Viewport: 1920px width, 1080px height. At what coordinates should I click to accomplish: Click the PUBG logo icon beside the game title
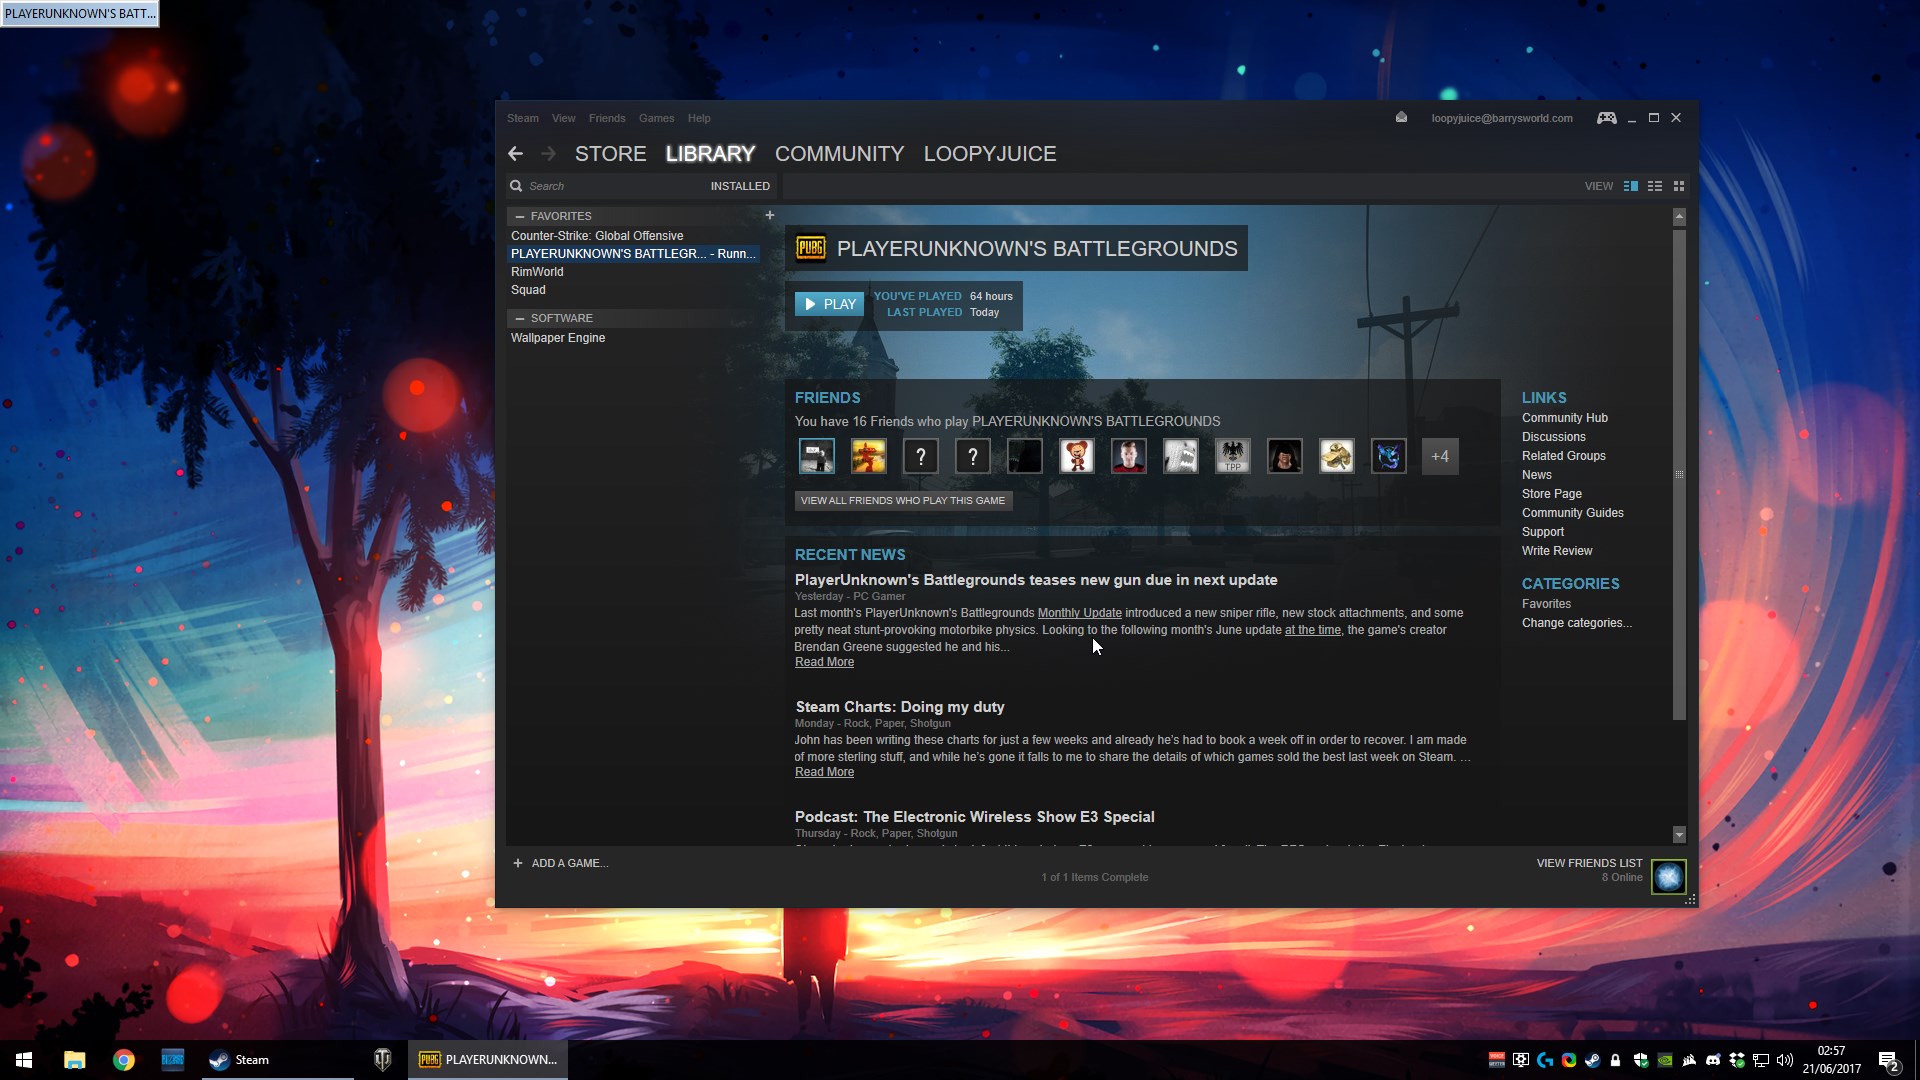coord(810,248)
